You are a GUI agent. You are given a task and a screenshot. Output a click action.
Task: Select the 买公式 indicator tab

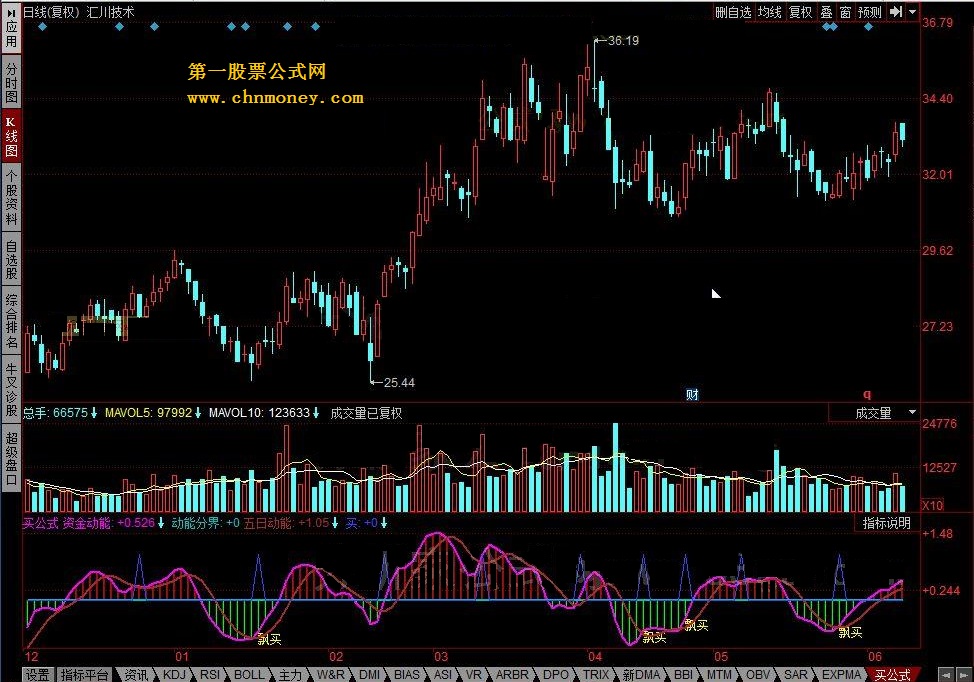coord(892,675)
